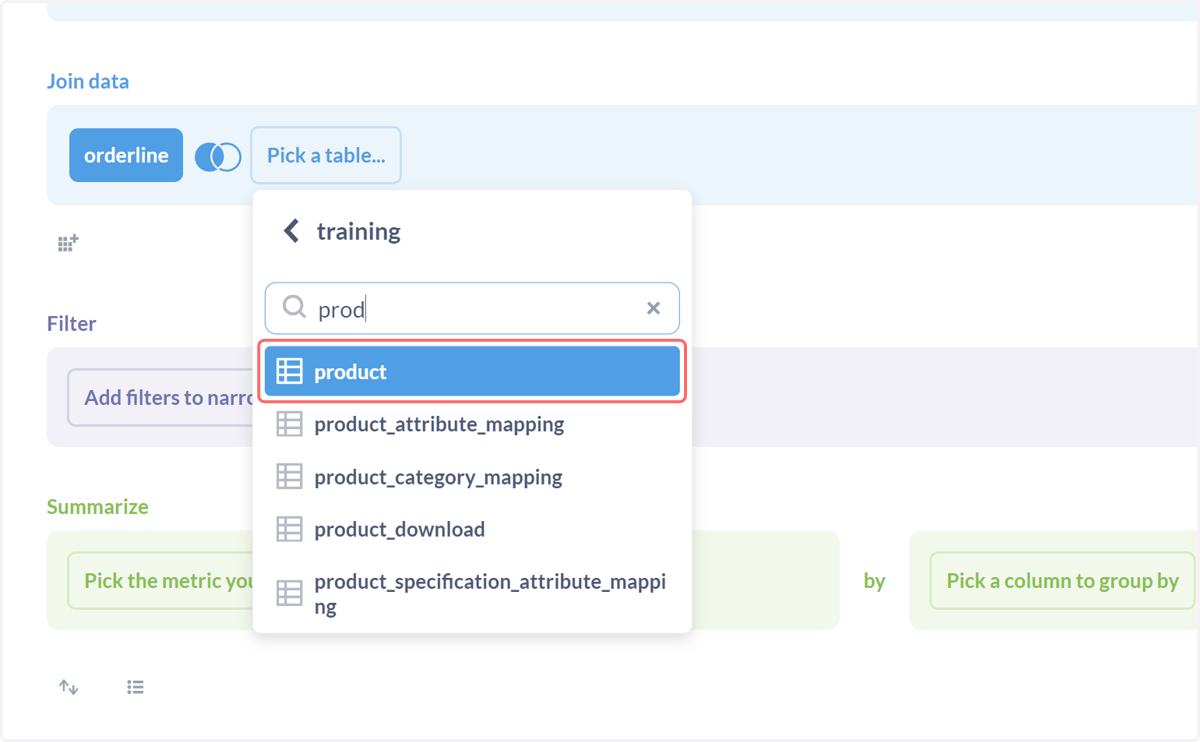Click the row limit list icon
Viewport: 1200px width, 742px height.
[x=136, y=687]
